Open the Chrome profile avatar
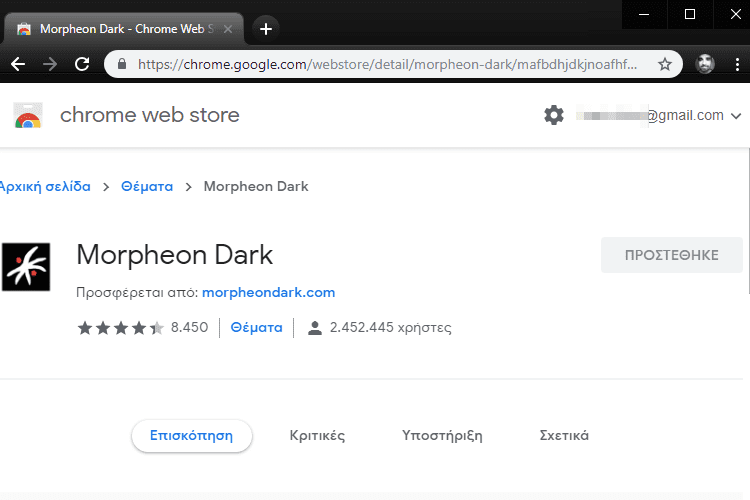This screenshot has width=750, height=500. click(705, 64)
